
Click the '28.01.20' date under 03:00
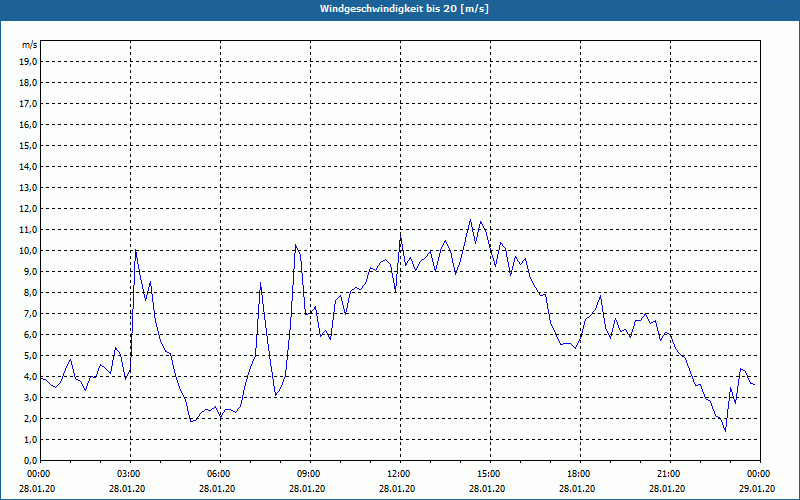[x=127, y=489]
